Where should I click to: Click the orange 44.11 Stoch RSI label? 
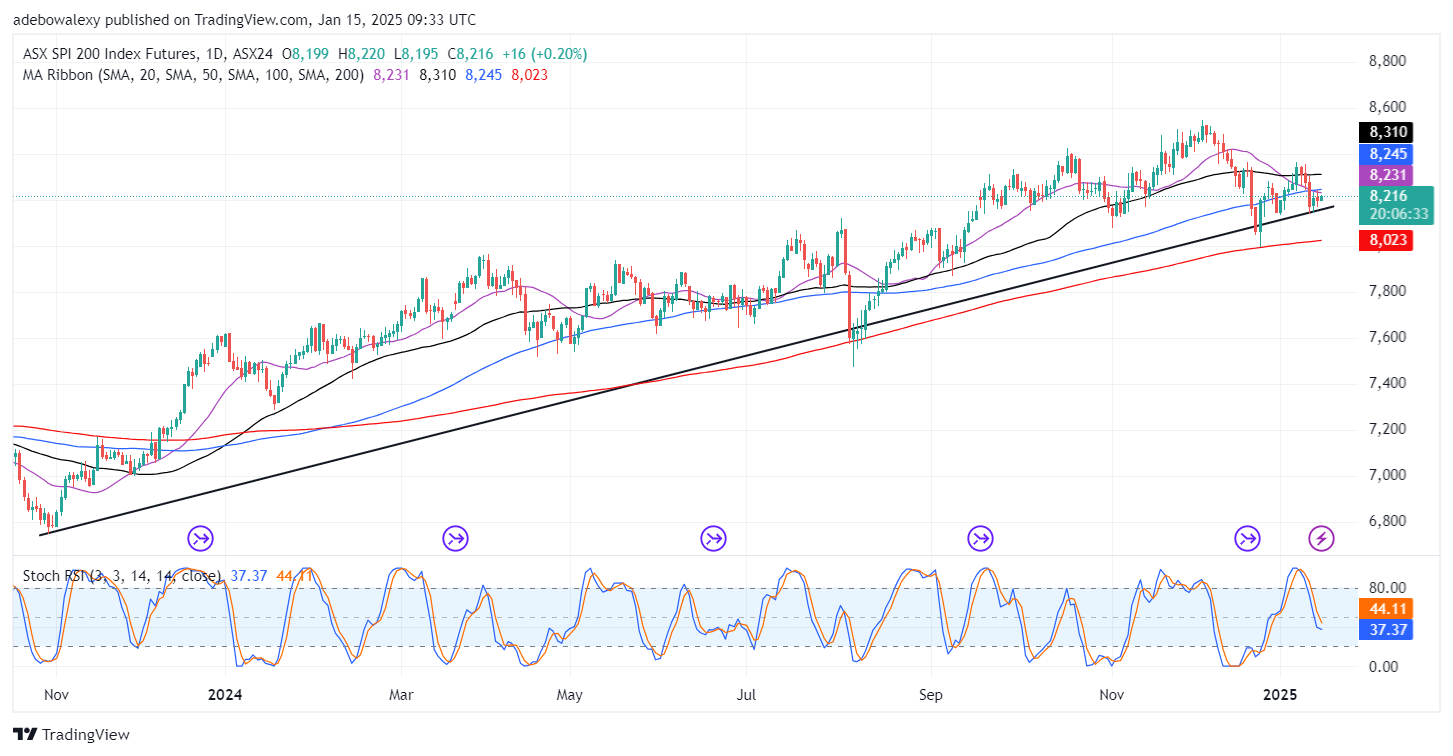pyautogui.click(x=1387, y=608)
